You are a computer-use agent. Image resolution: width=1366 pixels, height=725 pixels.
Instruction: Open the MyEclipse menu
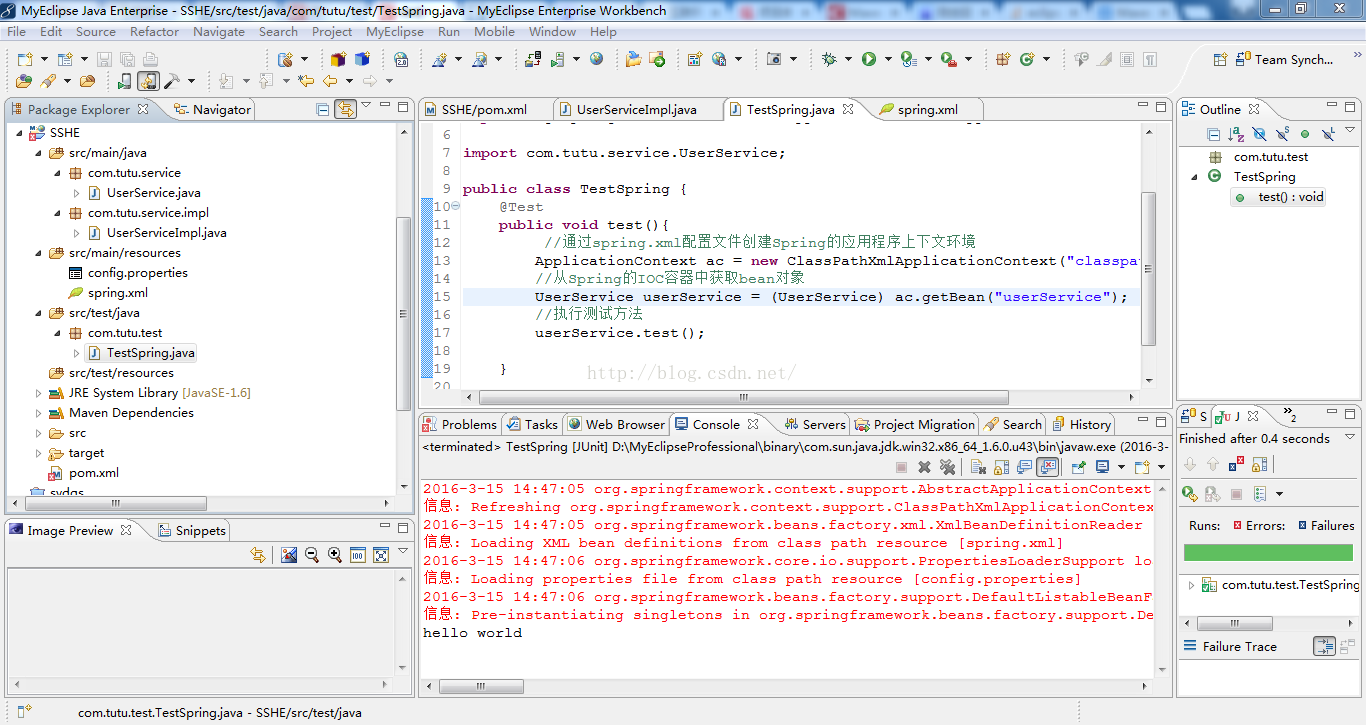coord(395,31)
